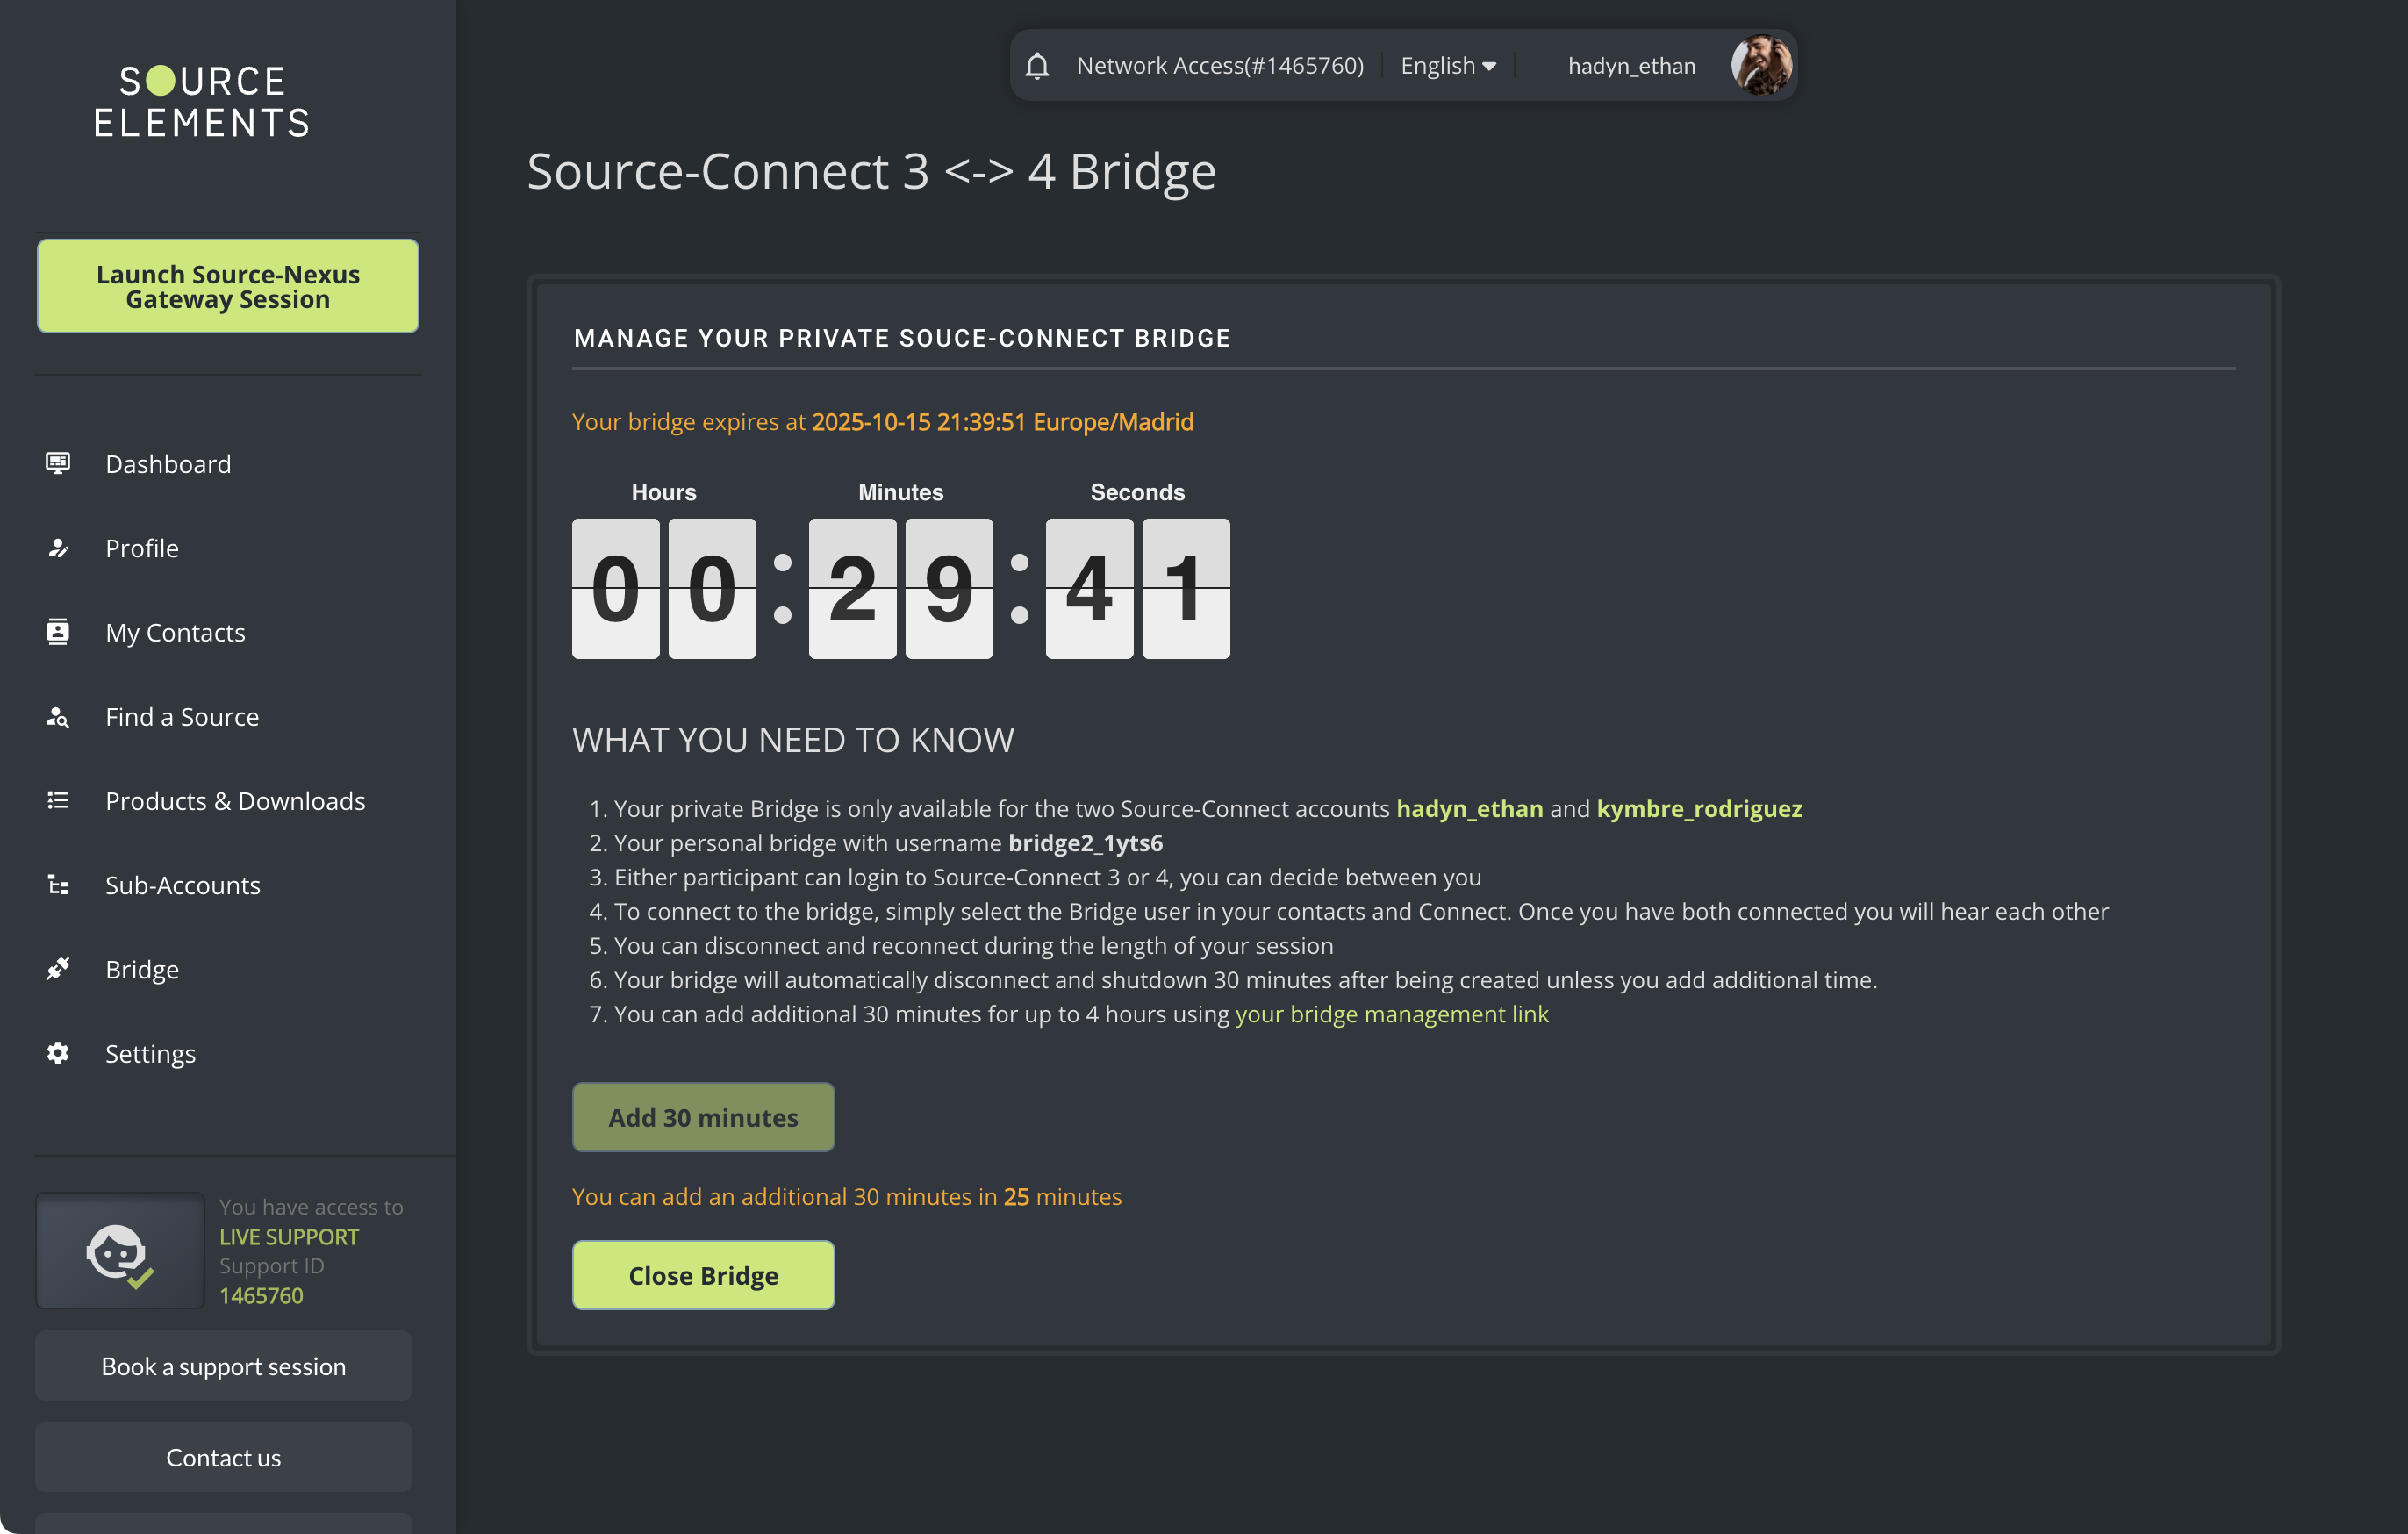Click the notification bell icon
2408x1534 pixels.
pos(1037,66)
